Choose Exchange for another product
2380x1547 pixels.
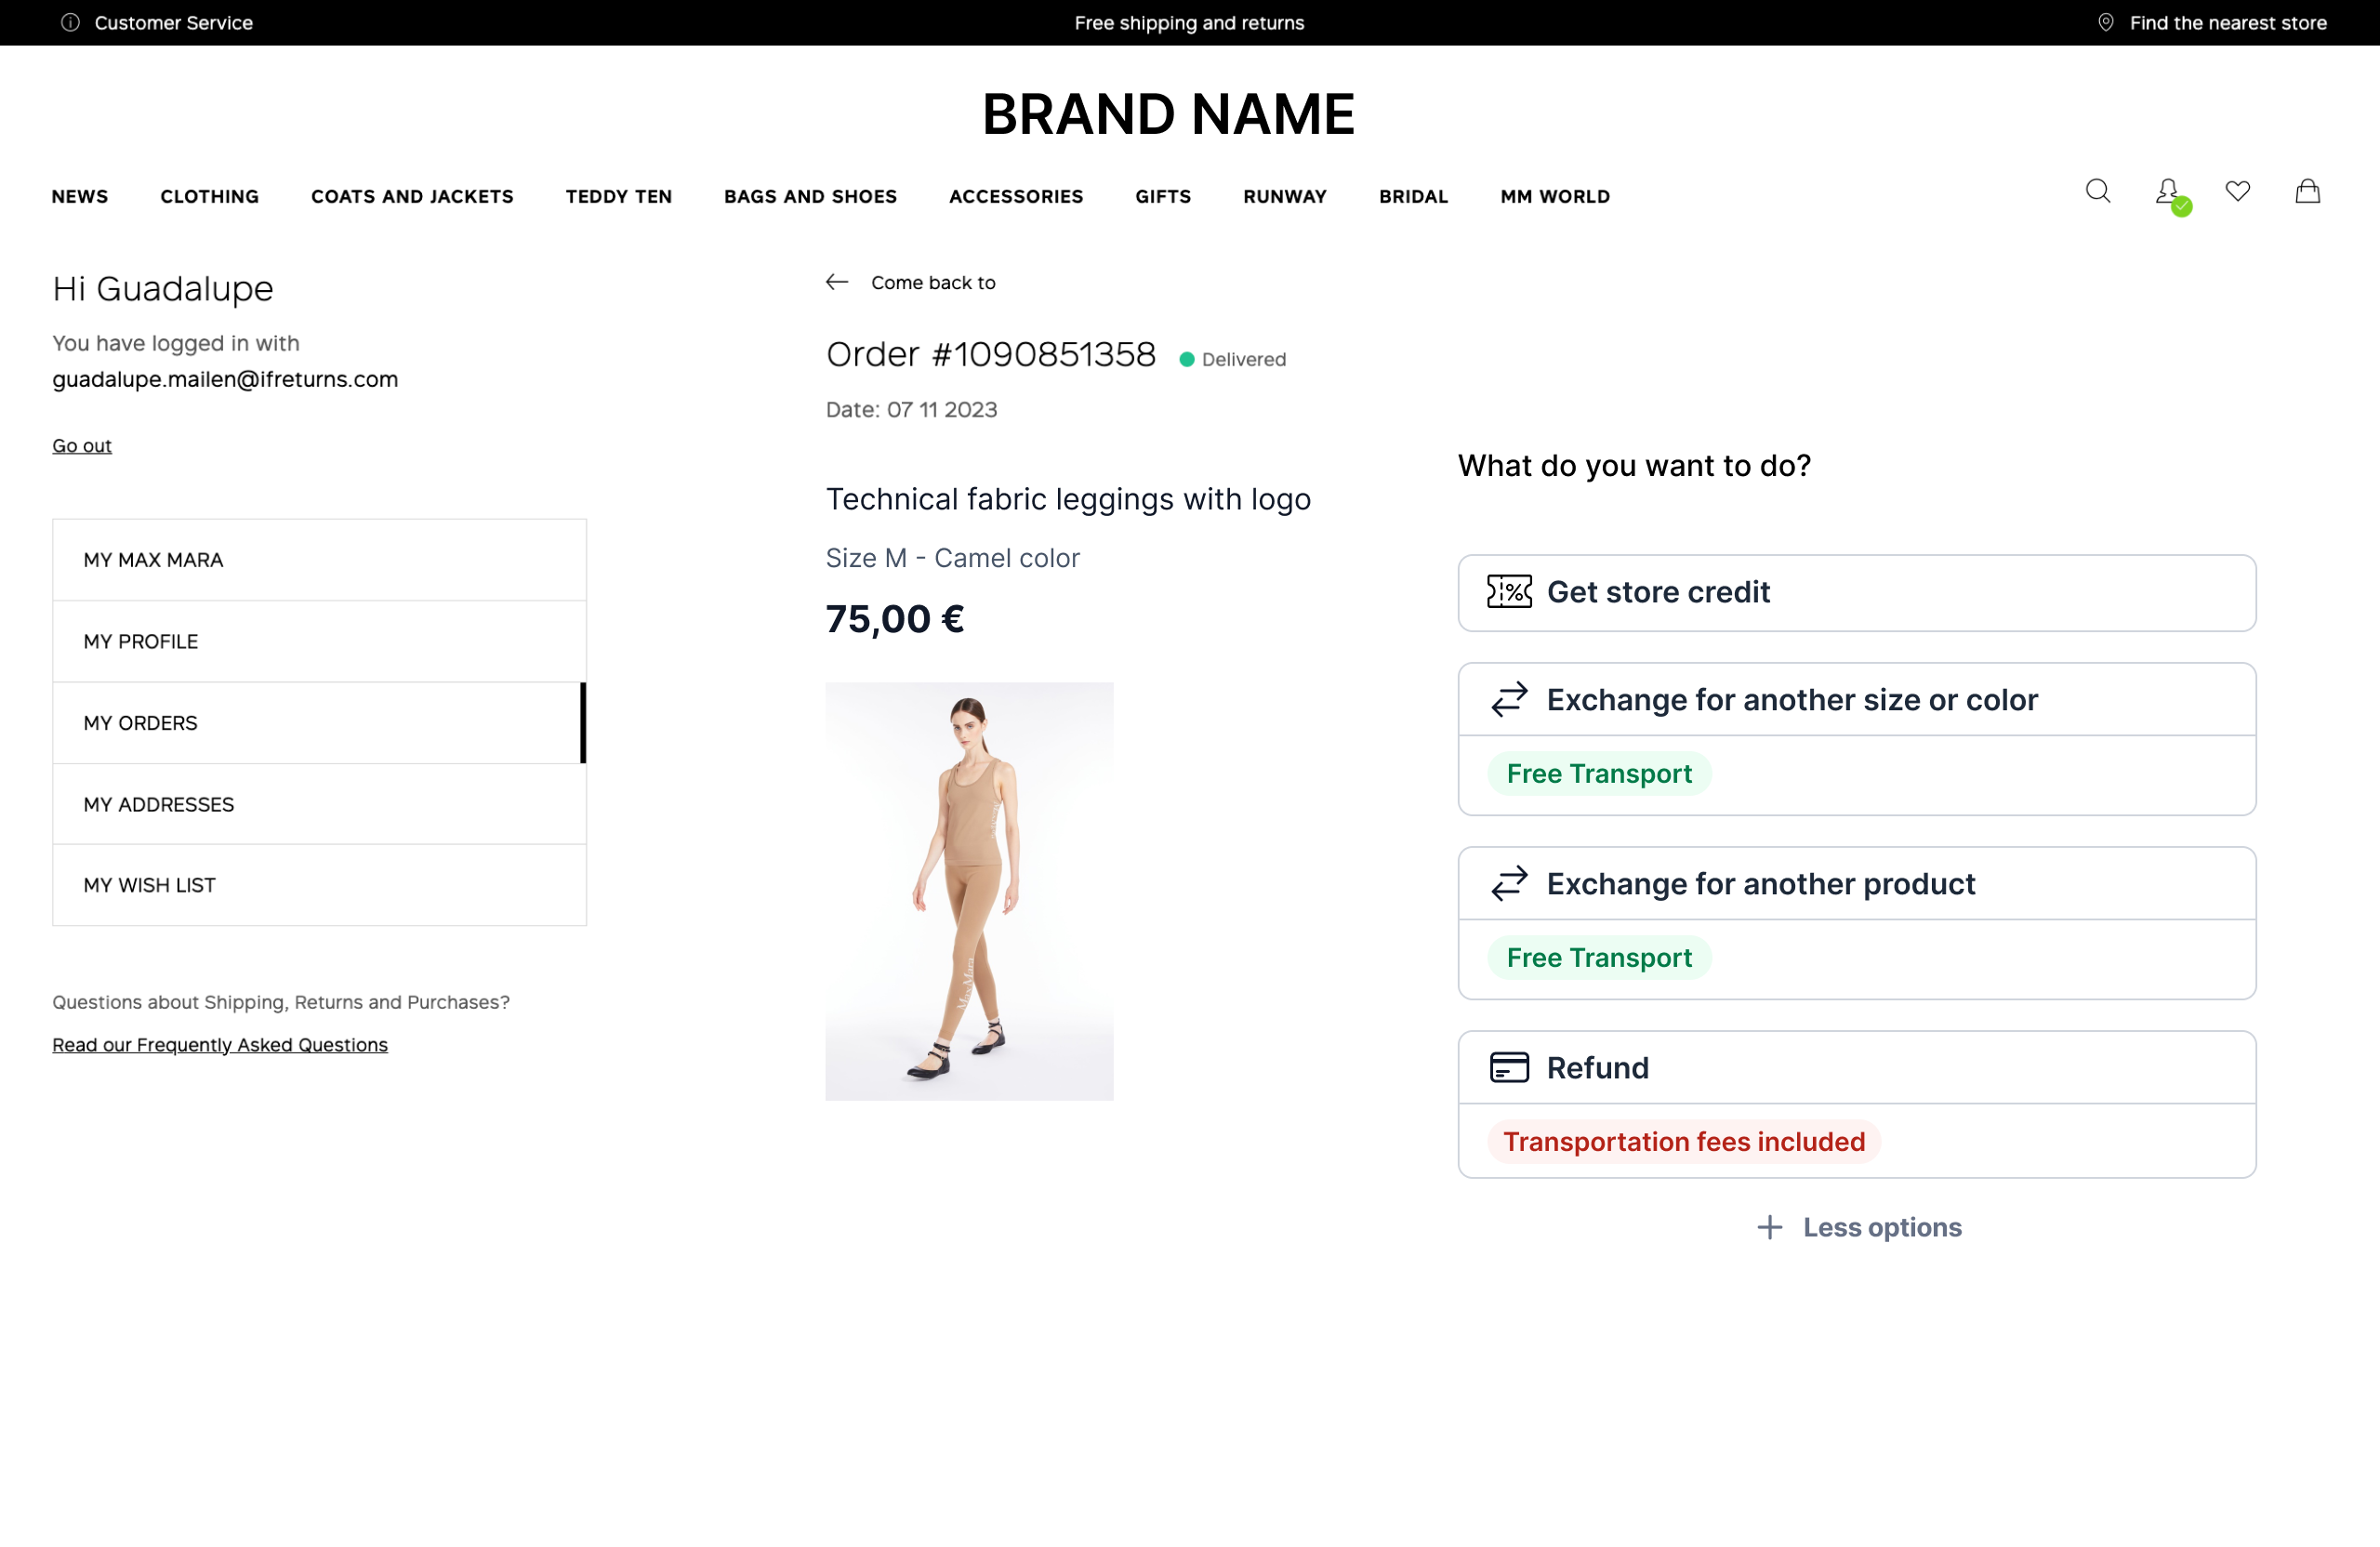click(x=1760, y=884)
